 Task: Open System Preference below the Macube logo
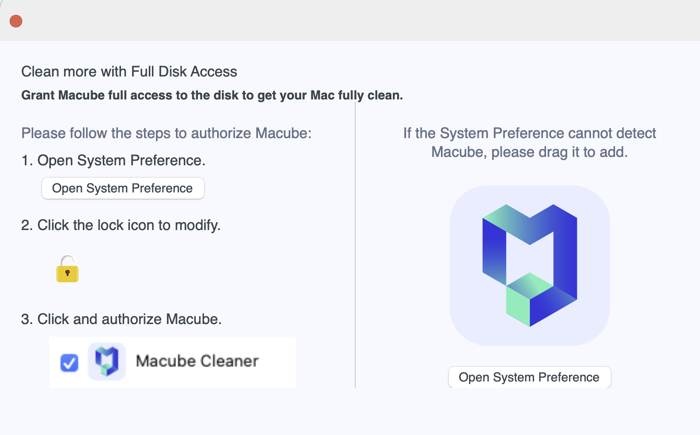pos(529,377)
